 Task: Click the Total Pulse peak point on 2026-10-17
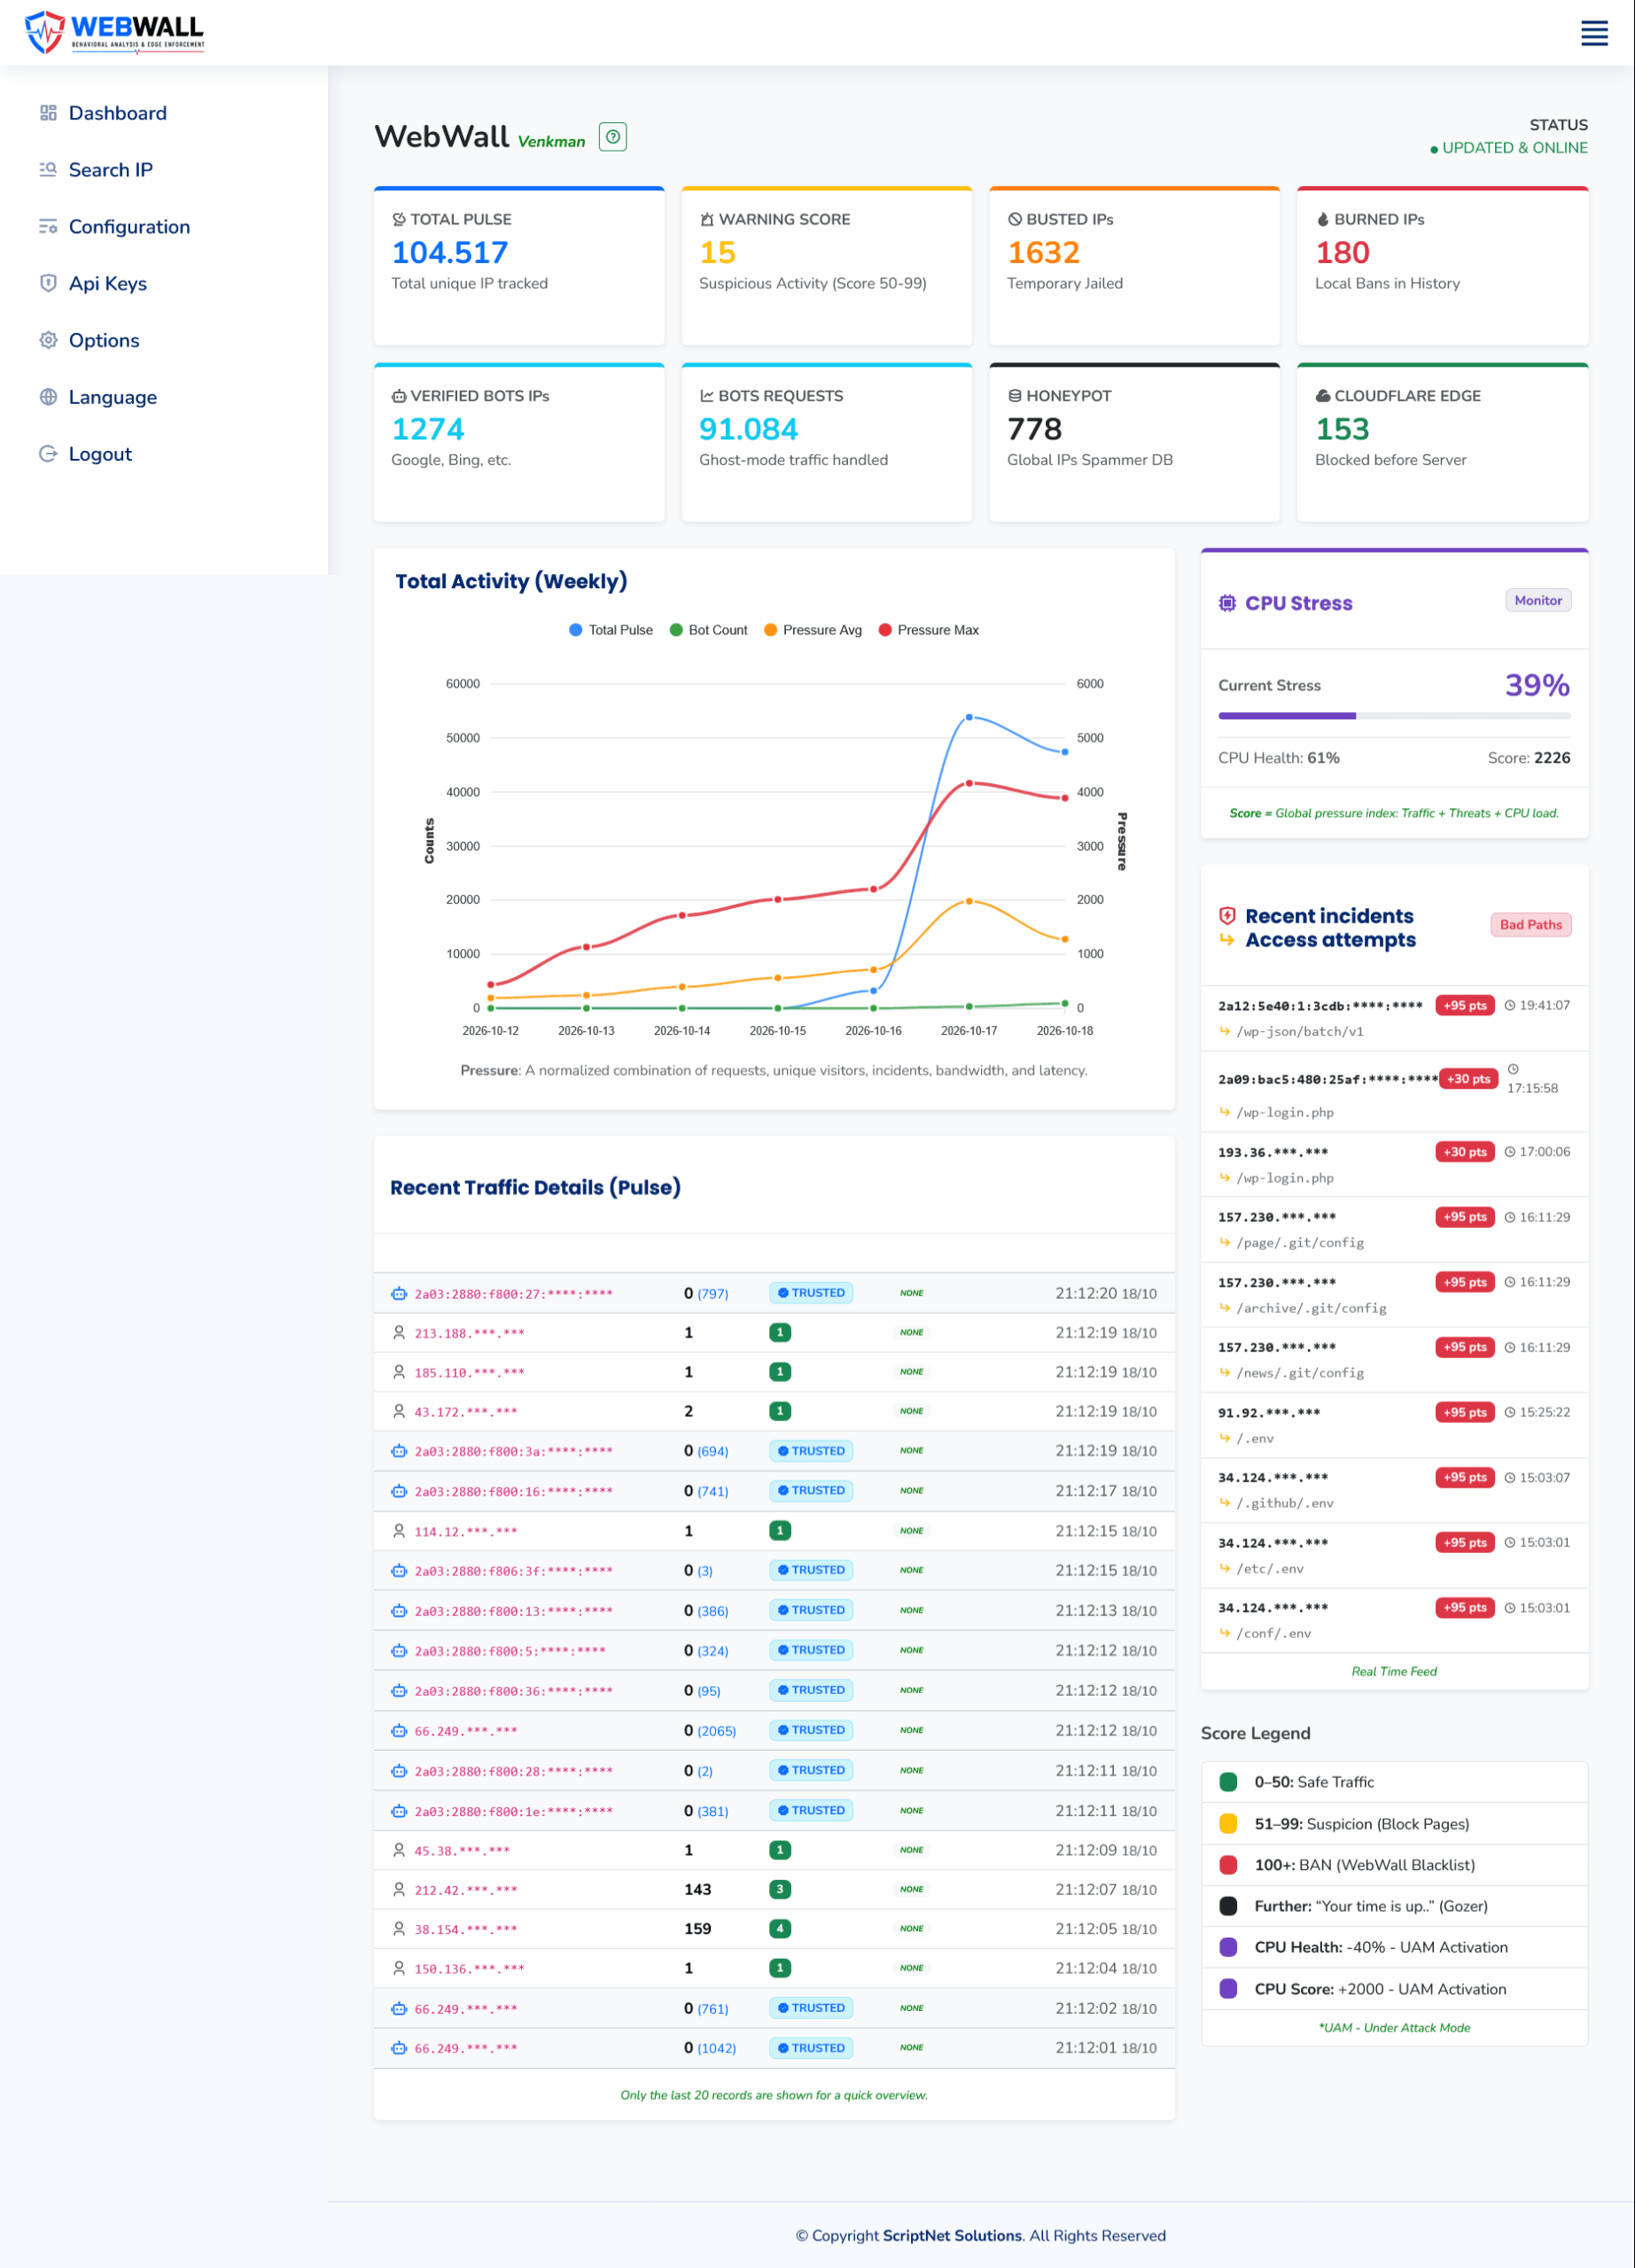(969, 717)
